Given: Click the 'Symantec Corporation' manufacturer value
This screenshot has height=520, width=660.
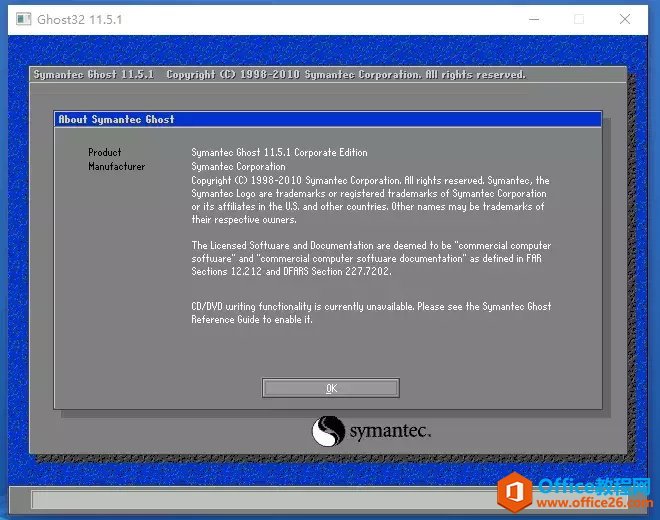Looking at the screenshot, I should pyautogui.click(x=238, y=166).
